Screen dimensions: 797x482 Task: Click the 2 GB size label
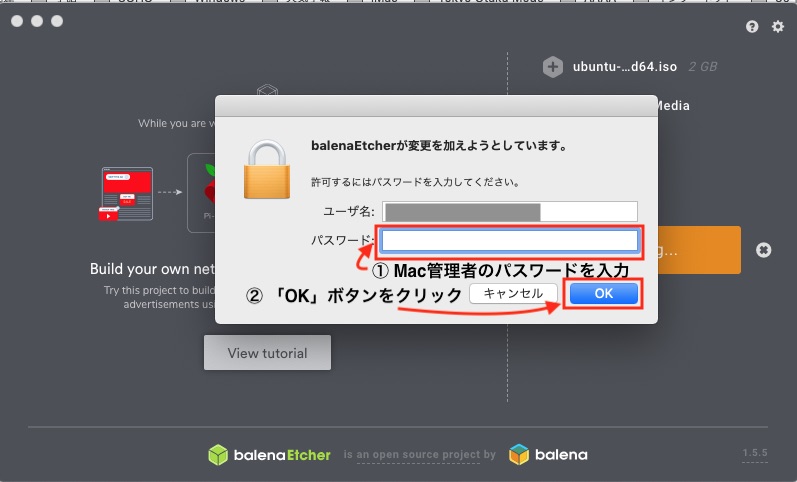coord(702,67)
